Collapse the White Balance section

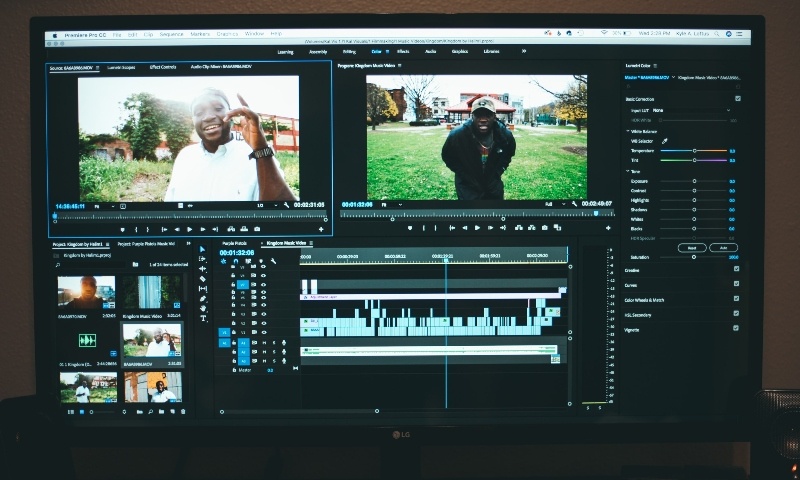point(628,131)
